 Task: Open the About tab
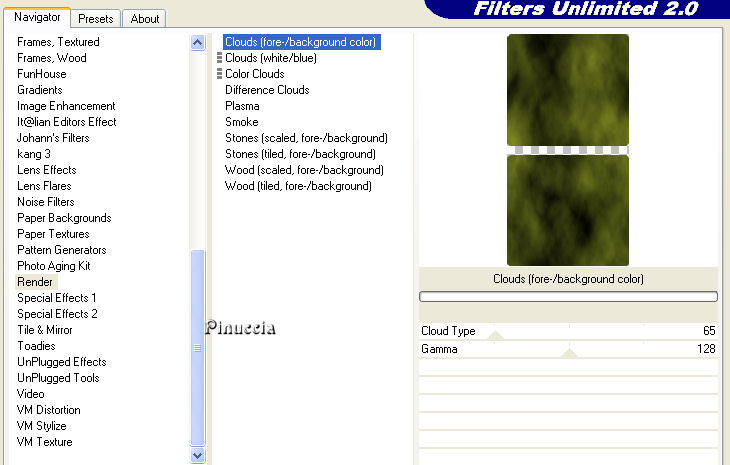144,19
